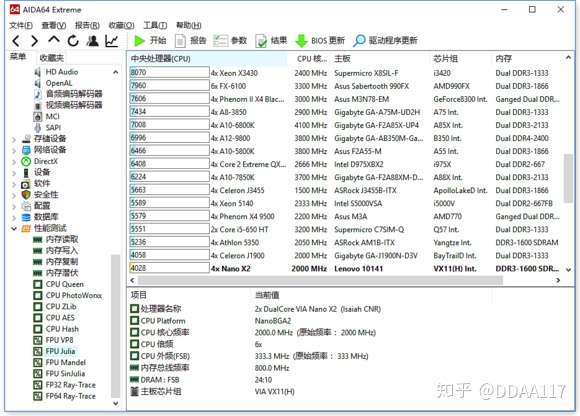
Task: Toggle the checkbox beside 处理器名称
Action: point(135,308)
